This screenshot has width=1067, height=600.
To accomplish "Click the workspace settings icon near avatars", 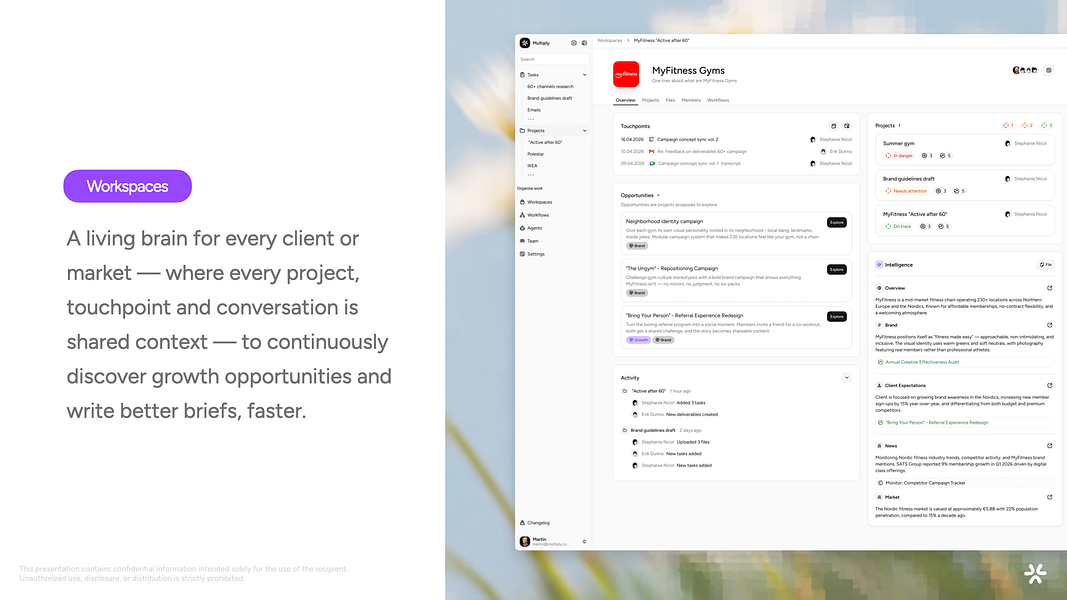I will [1049, 70].
